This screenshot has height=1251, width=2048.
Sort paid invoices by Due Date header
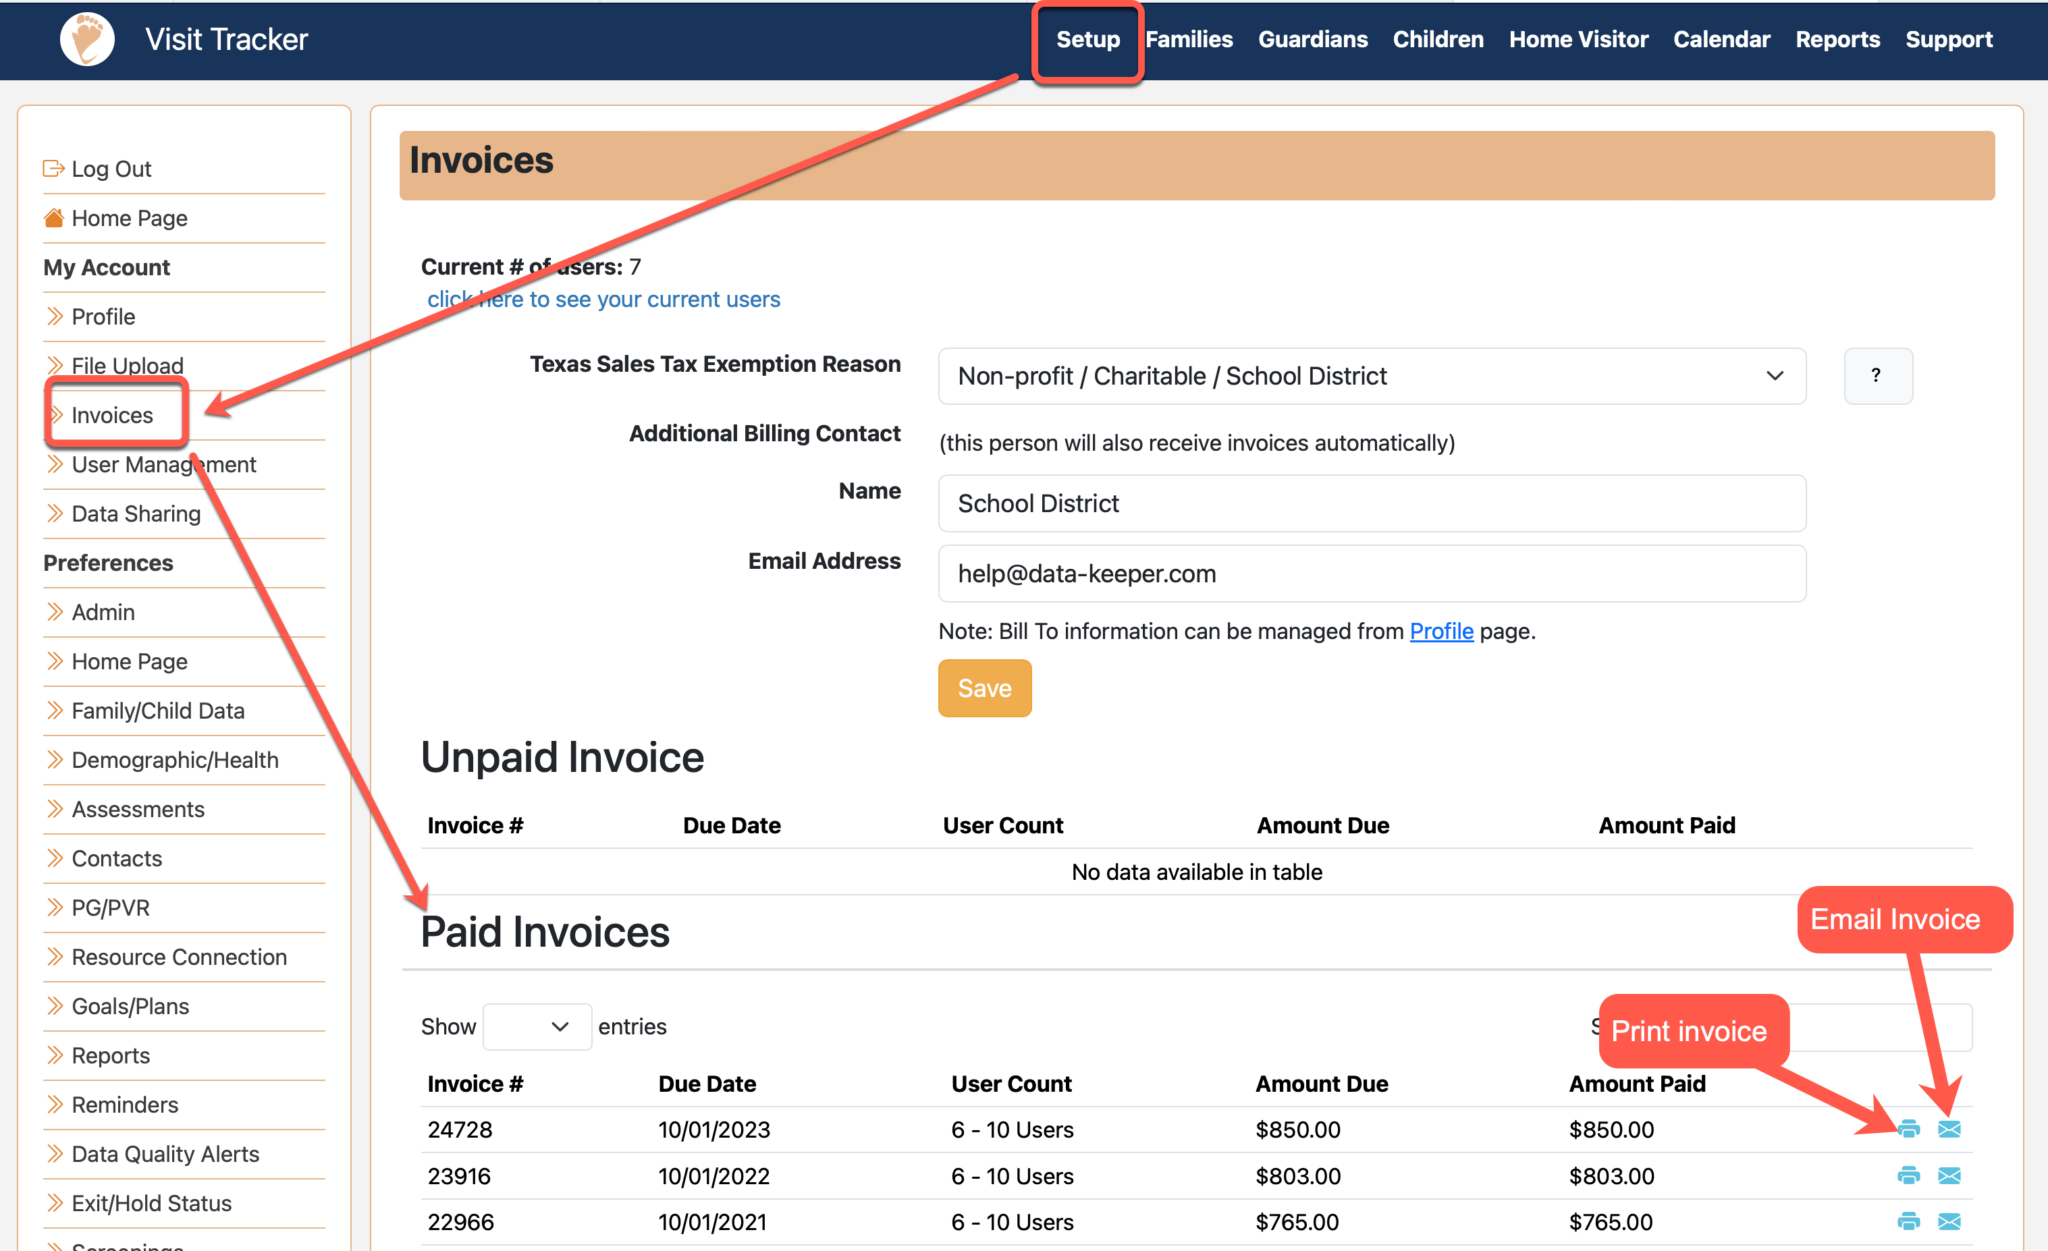coord(707,1083)
